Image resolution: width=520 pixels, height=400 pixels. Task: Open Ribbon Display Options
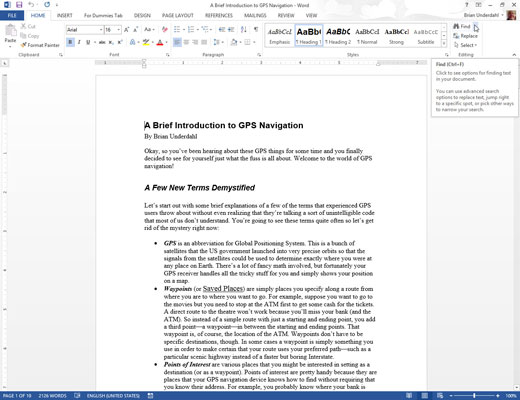478,5
